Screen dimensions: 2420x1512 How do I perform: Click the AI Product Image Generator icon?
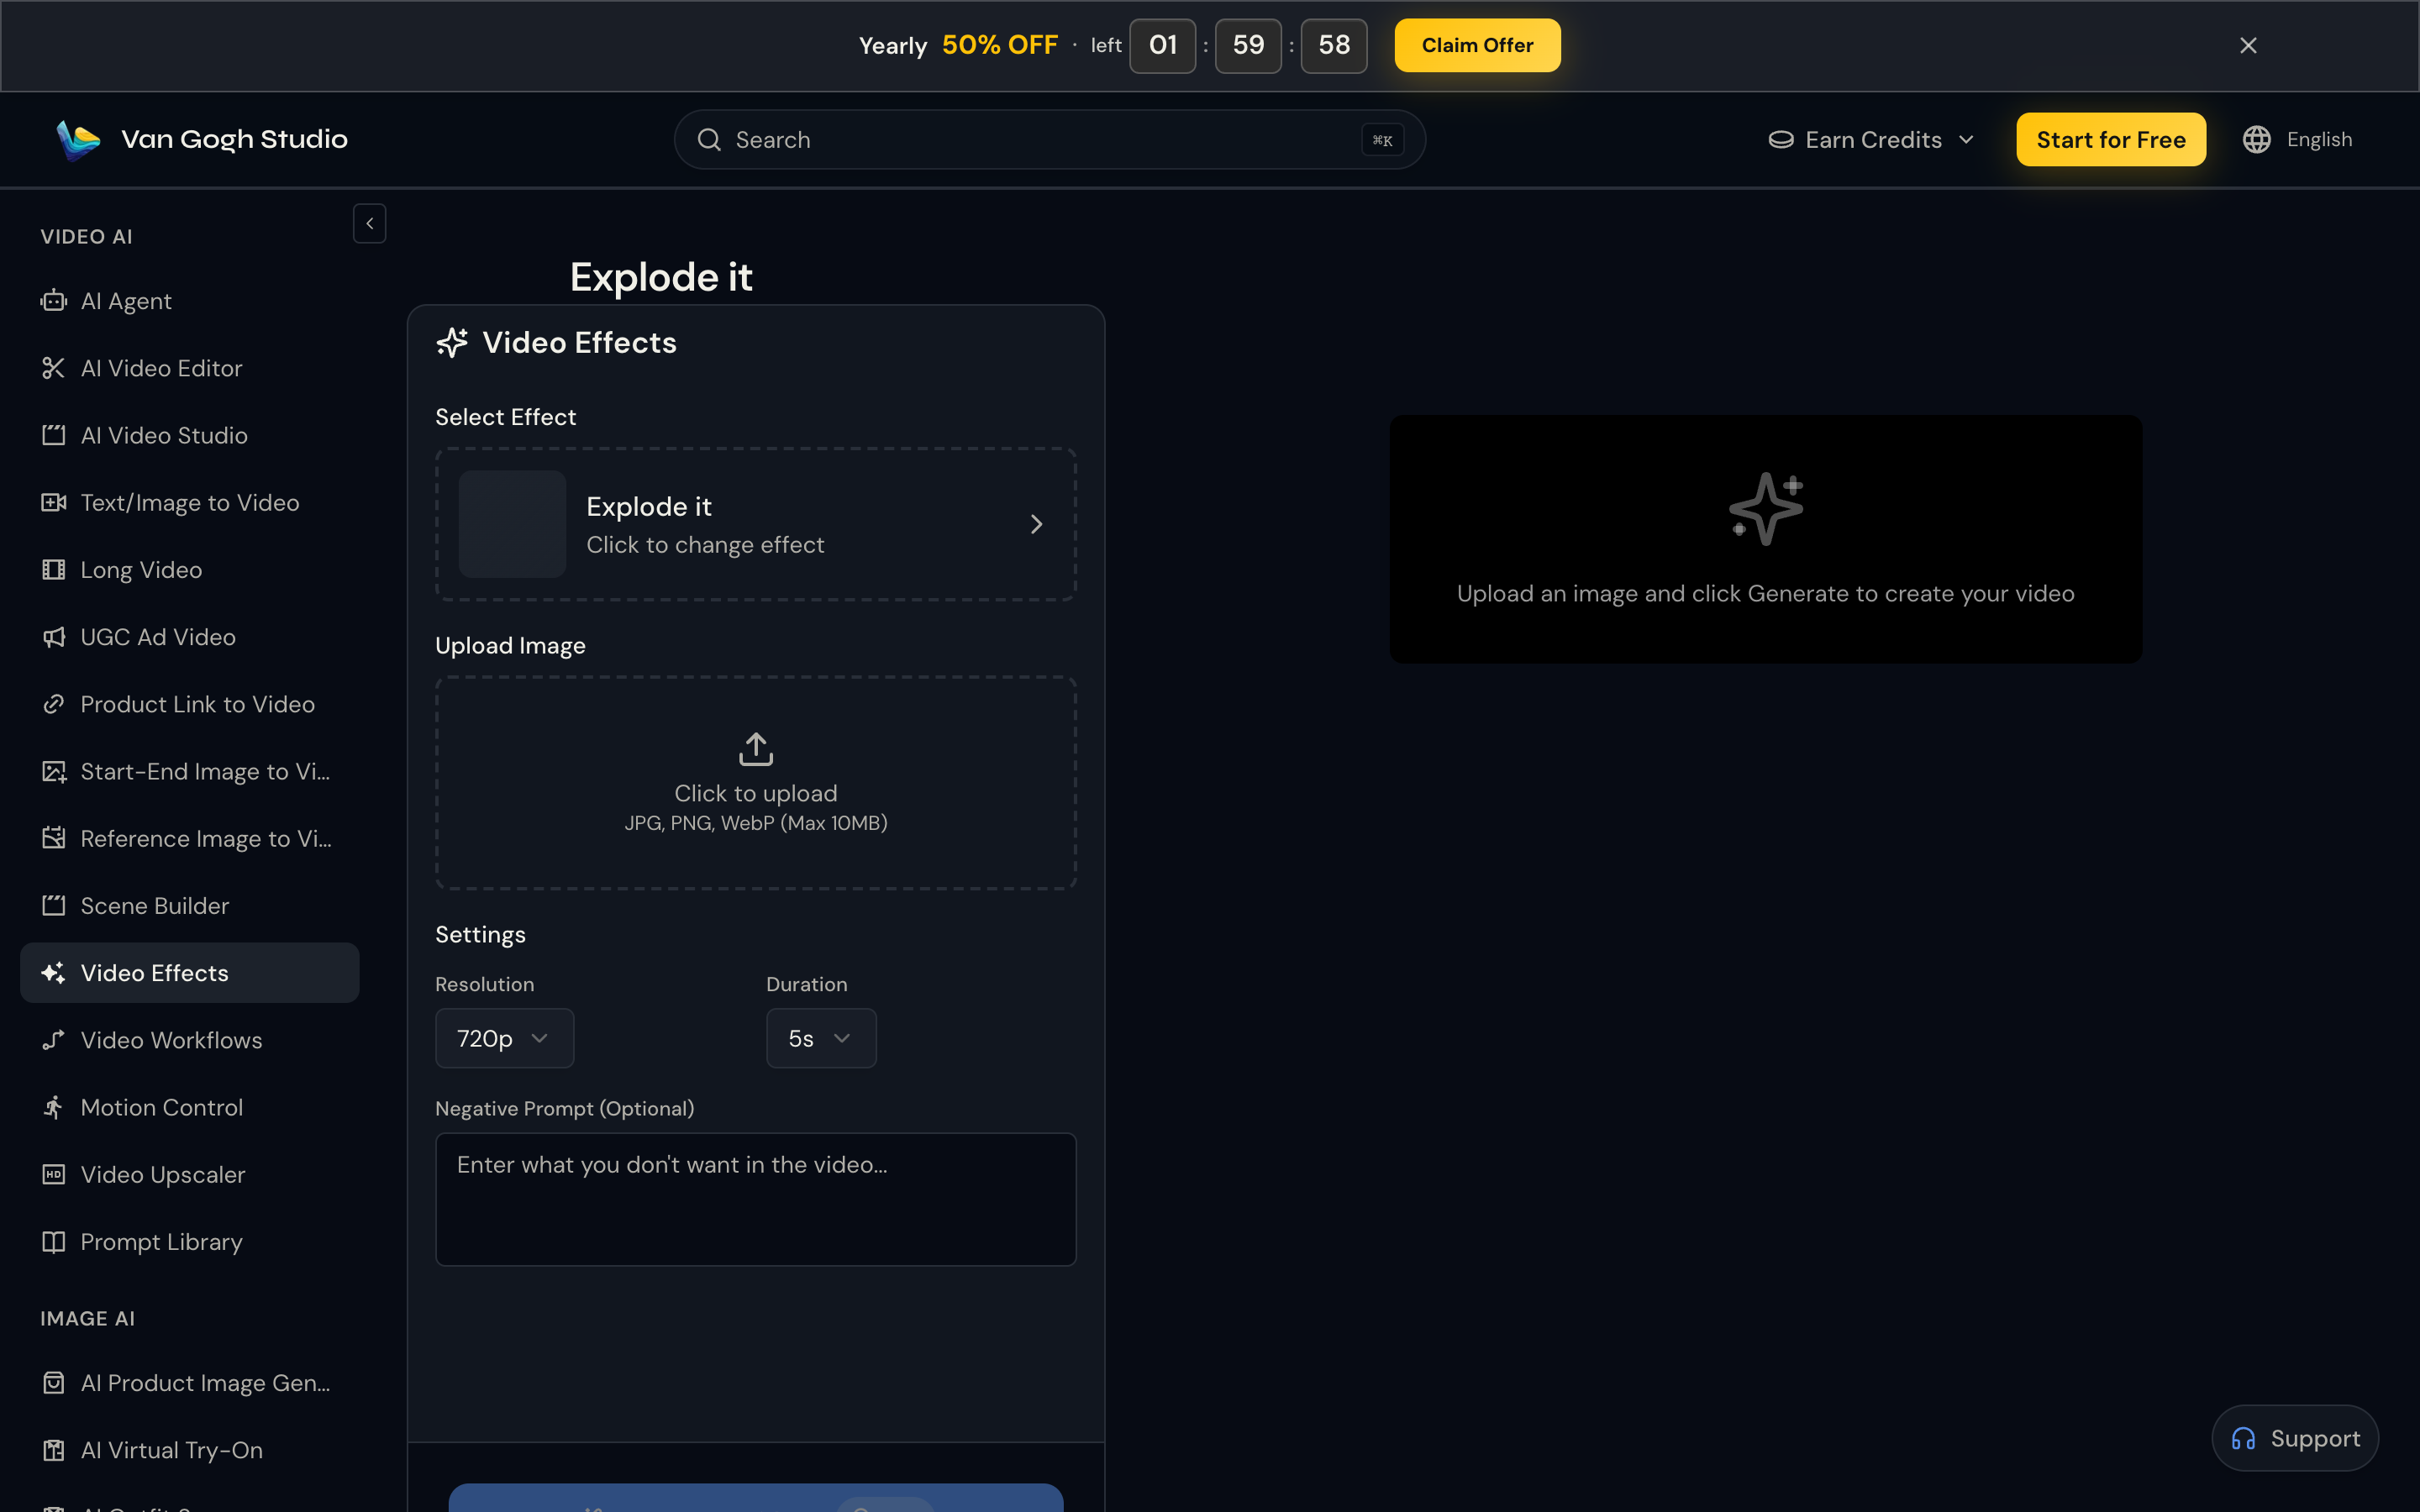54,1382
